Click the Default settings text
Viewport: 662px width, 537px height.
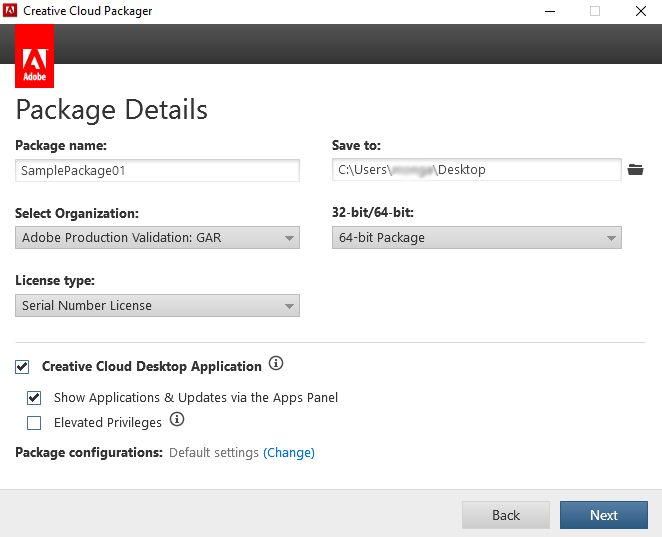214,453
